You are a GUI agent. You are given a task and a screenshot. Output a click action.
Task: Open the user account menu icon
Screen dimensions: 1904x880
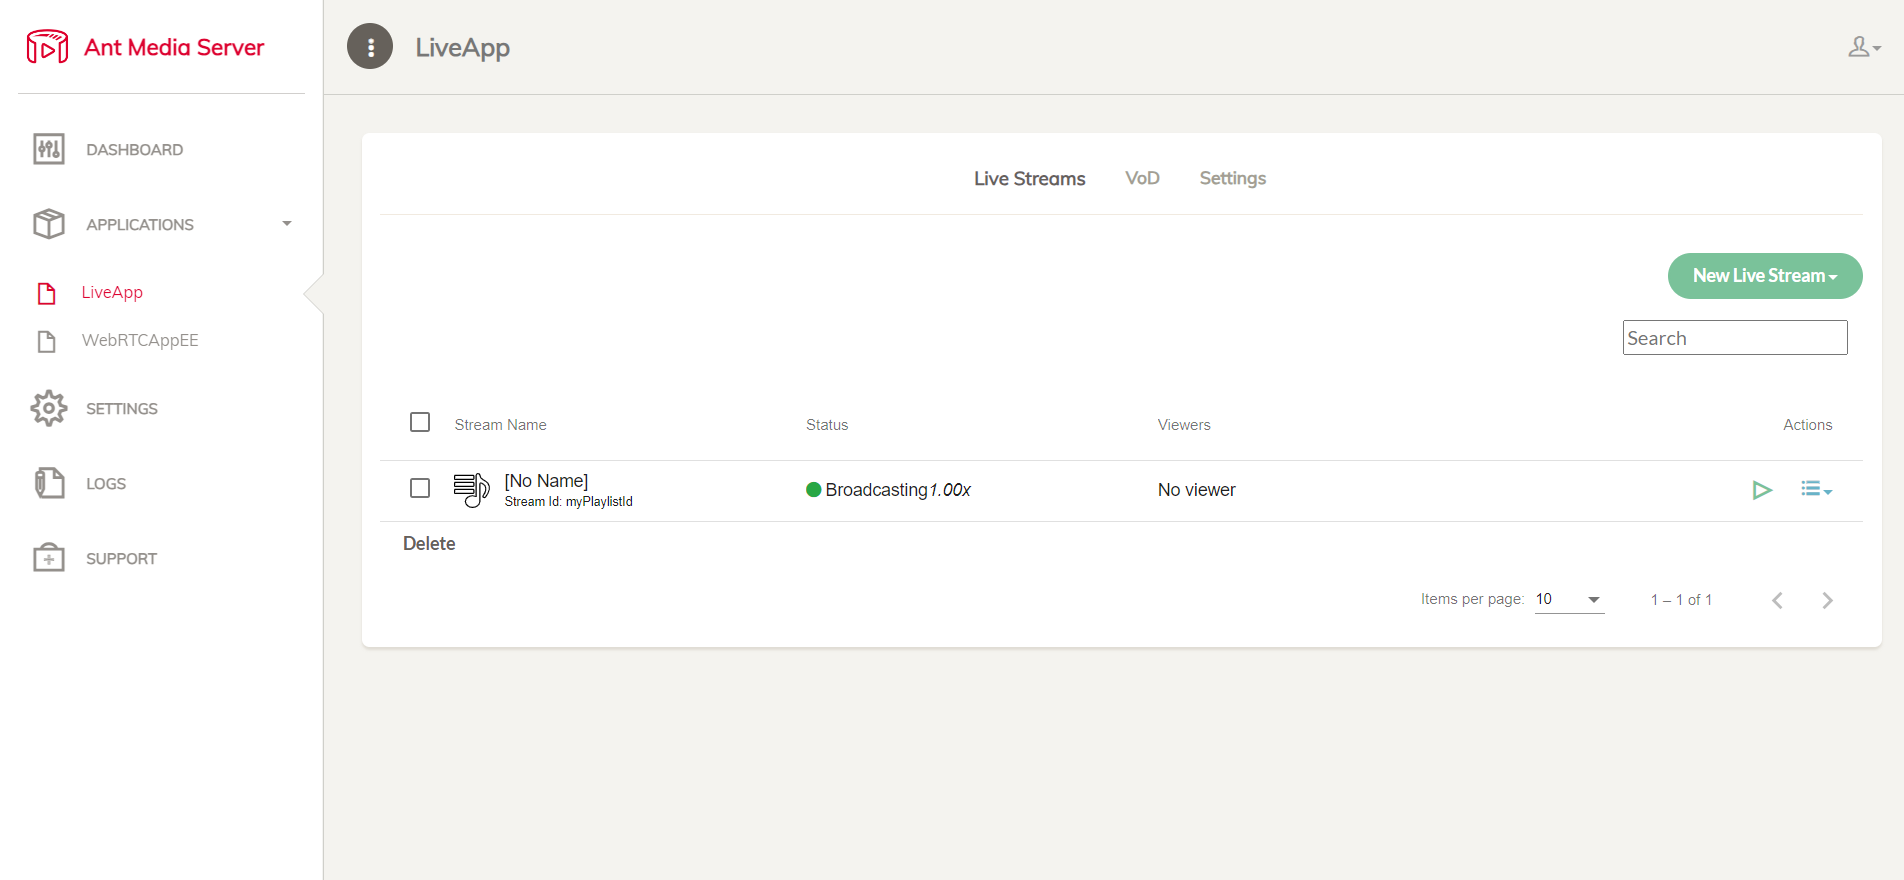point(1864,47)
